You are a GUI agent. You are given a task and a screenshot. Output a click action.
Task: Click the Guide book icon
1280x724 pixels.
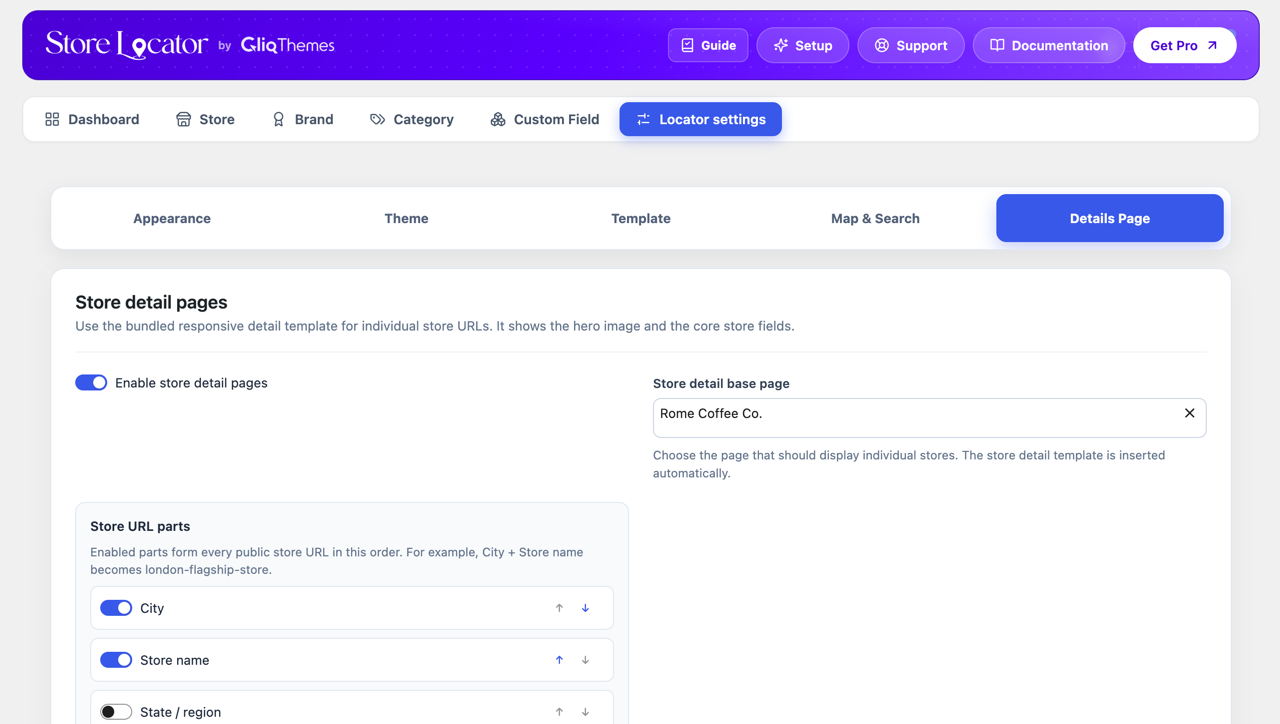pyautogui.click(x=688, y=45)
